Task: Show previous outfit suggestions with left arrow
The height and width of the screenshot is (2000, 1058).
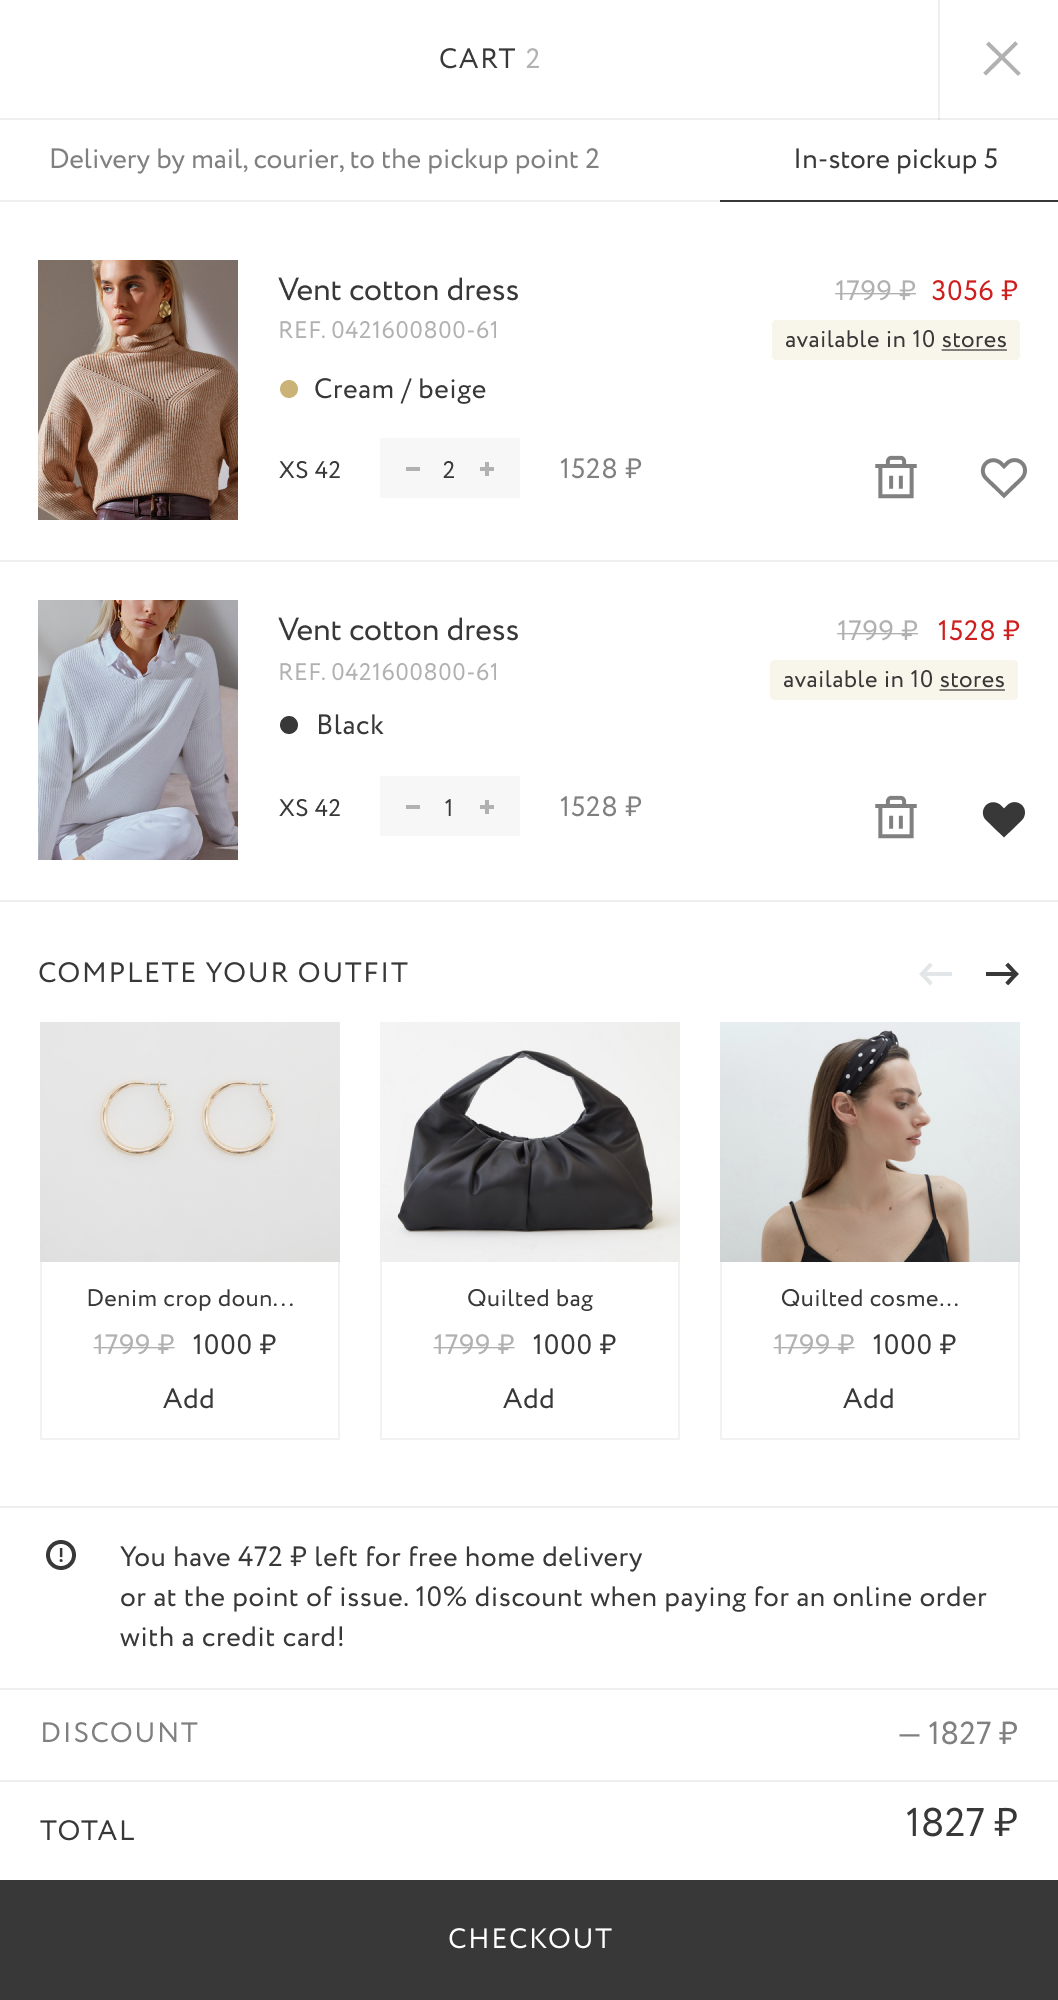Action: (x=935, y=973)
